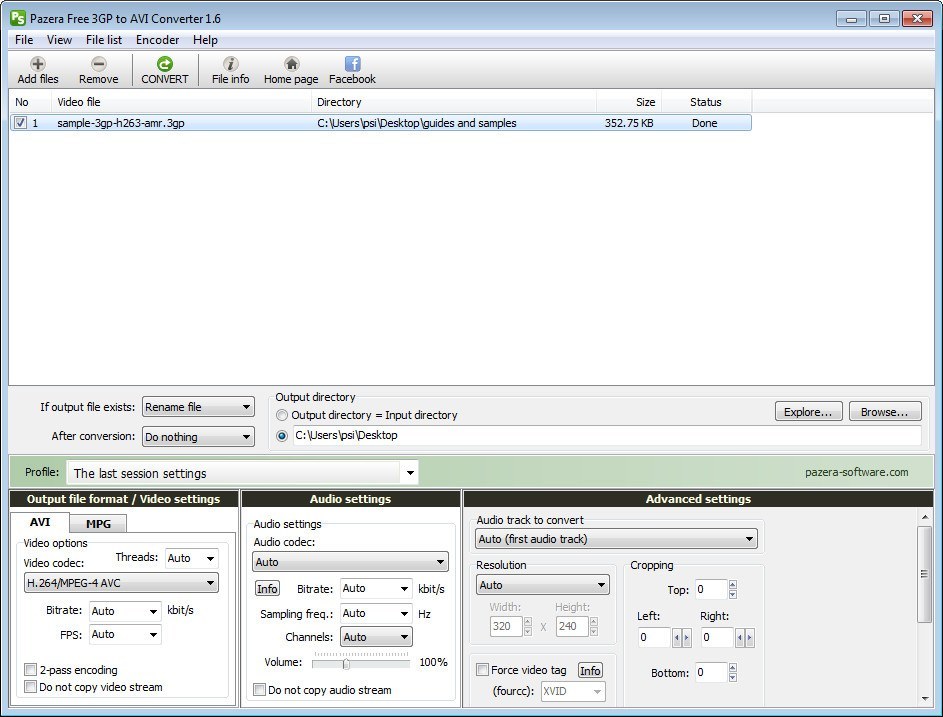This screenshot has height=717, width=943.
Task: Adjust the audio Volume slider
Action: pos(344,661)
